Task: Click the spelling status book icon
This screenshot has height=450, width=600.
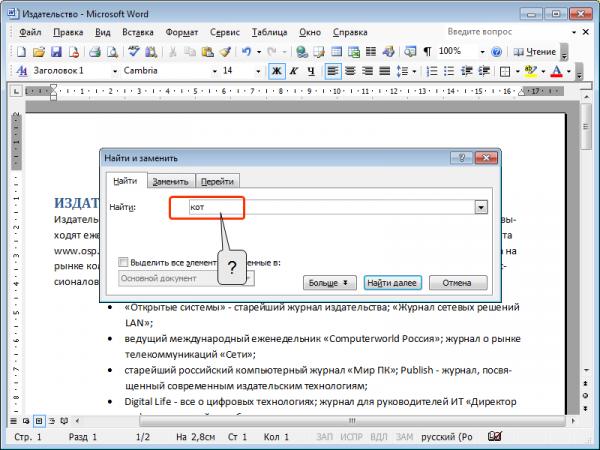Action: [494, 436]
